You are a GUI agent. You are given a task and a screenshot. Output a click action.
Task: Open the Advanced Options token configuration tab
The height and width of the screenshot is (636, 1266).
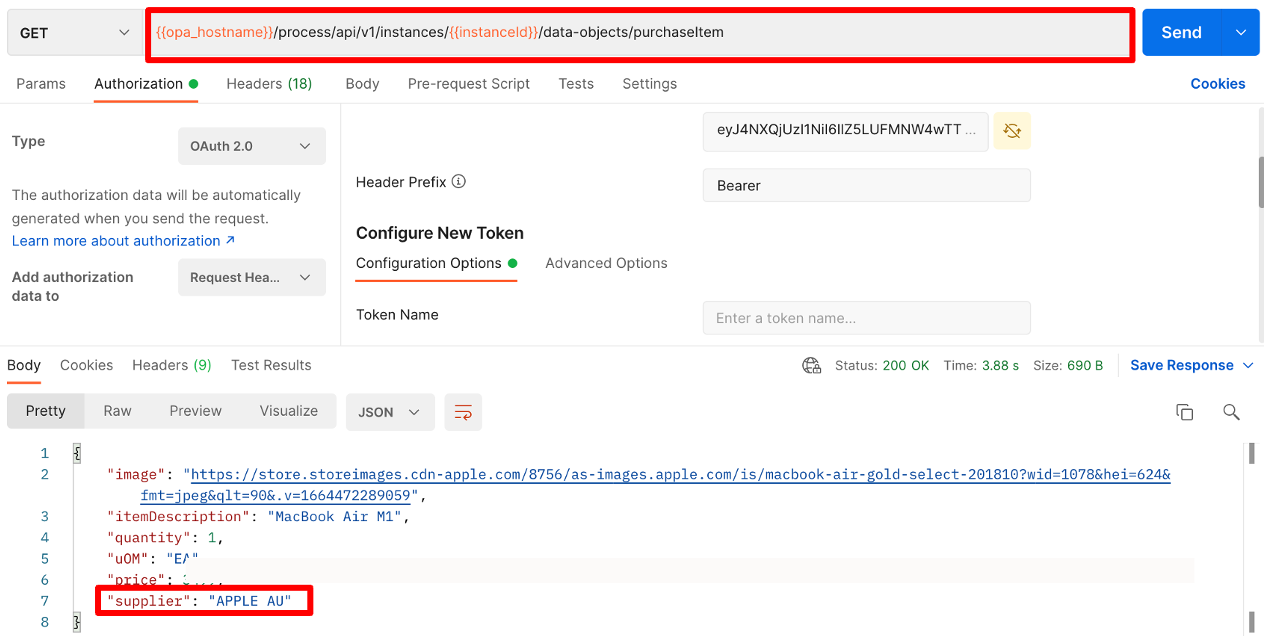pos(606,263)
